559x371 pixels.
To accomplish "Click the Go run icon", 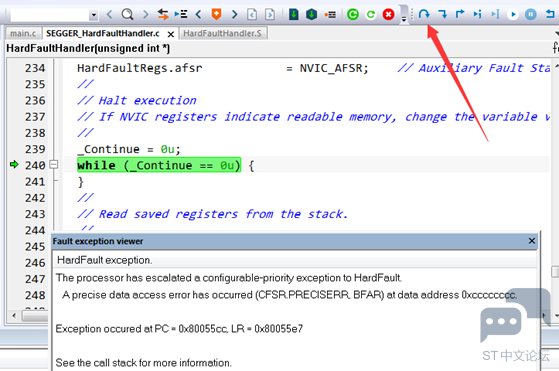I will click(x=513, y=14).
